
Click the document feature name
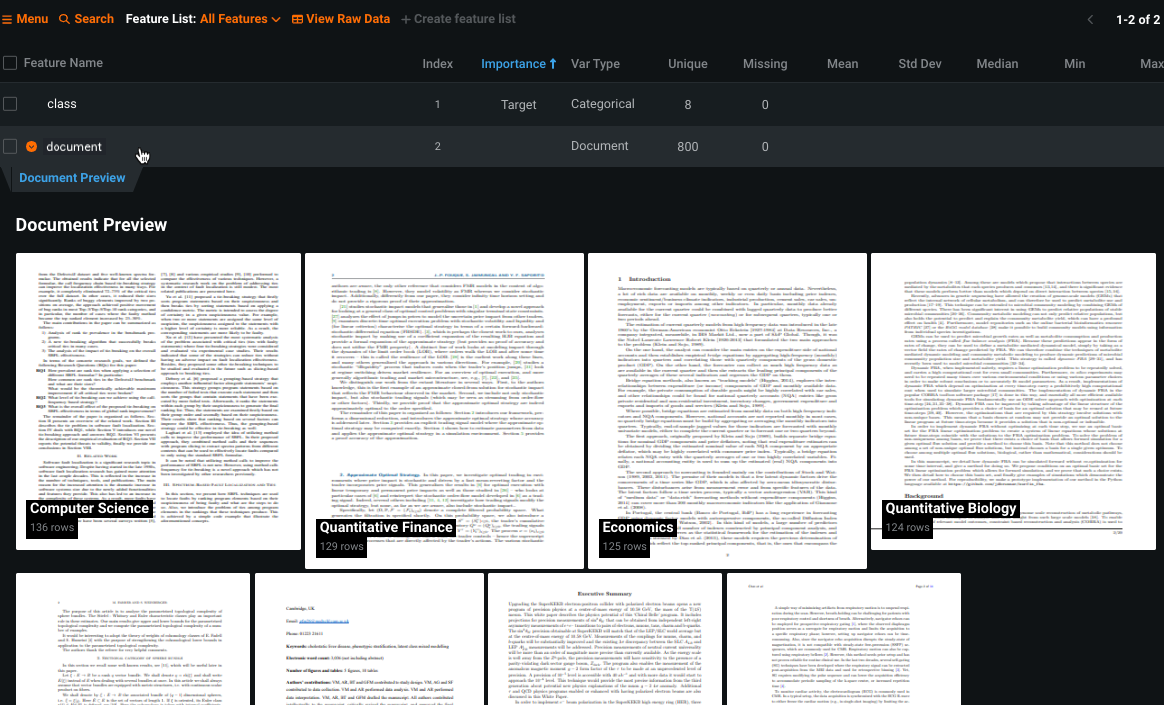(74, 147)
